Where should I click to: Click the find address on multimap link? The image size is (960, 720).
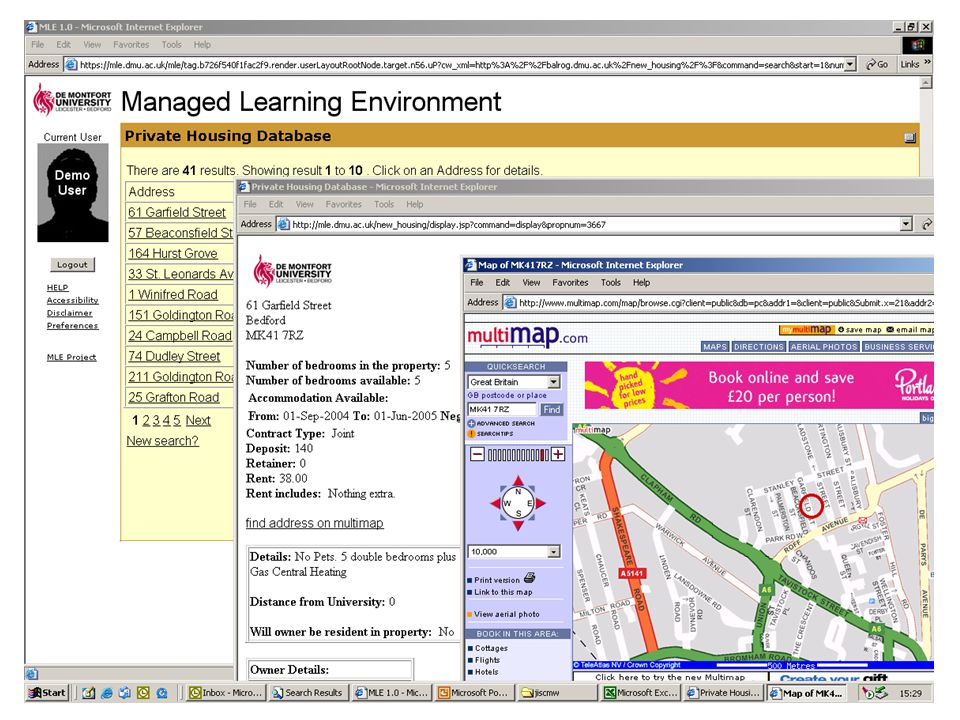click(x=315, y=523)
